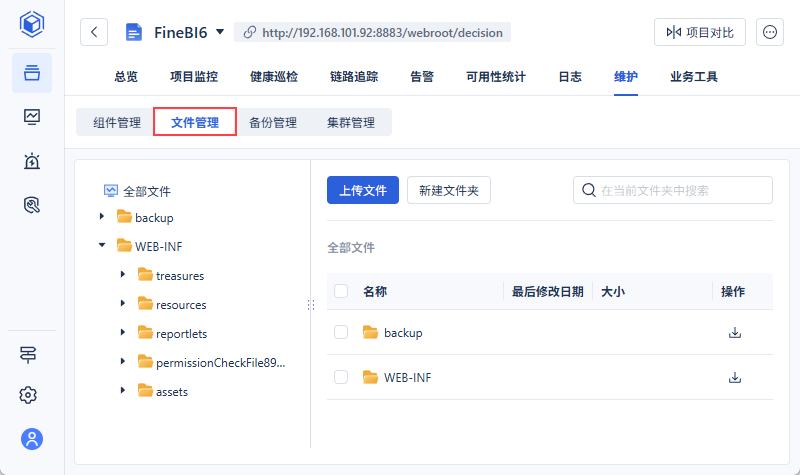Click the panel splitter drag handle
This screenshot has height=475, width=800.
[311, 305]
